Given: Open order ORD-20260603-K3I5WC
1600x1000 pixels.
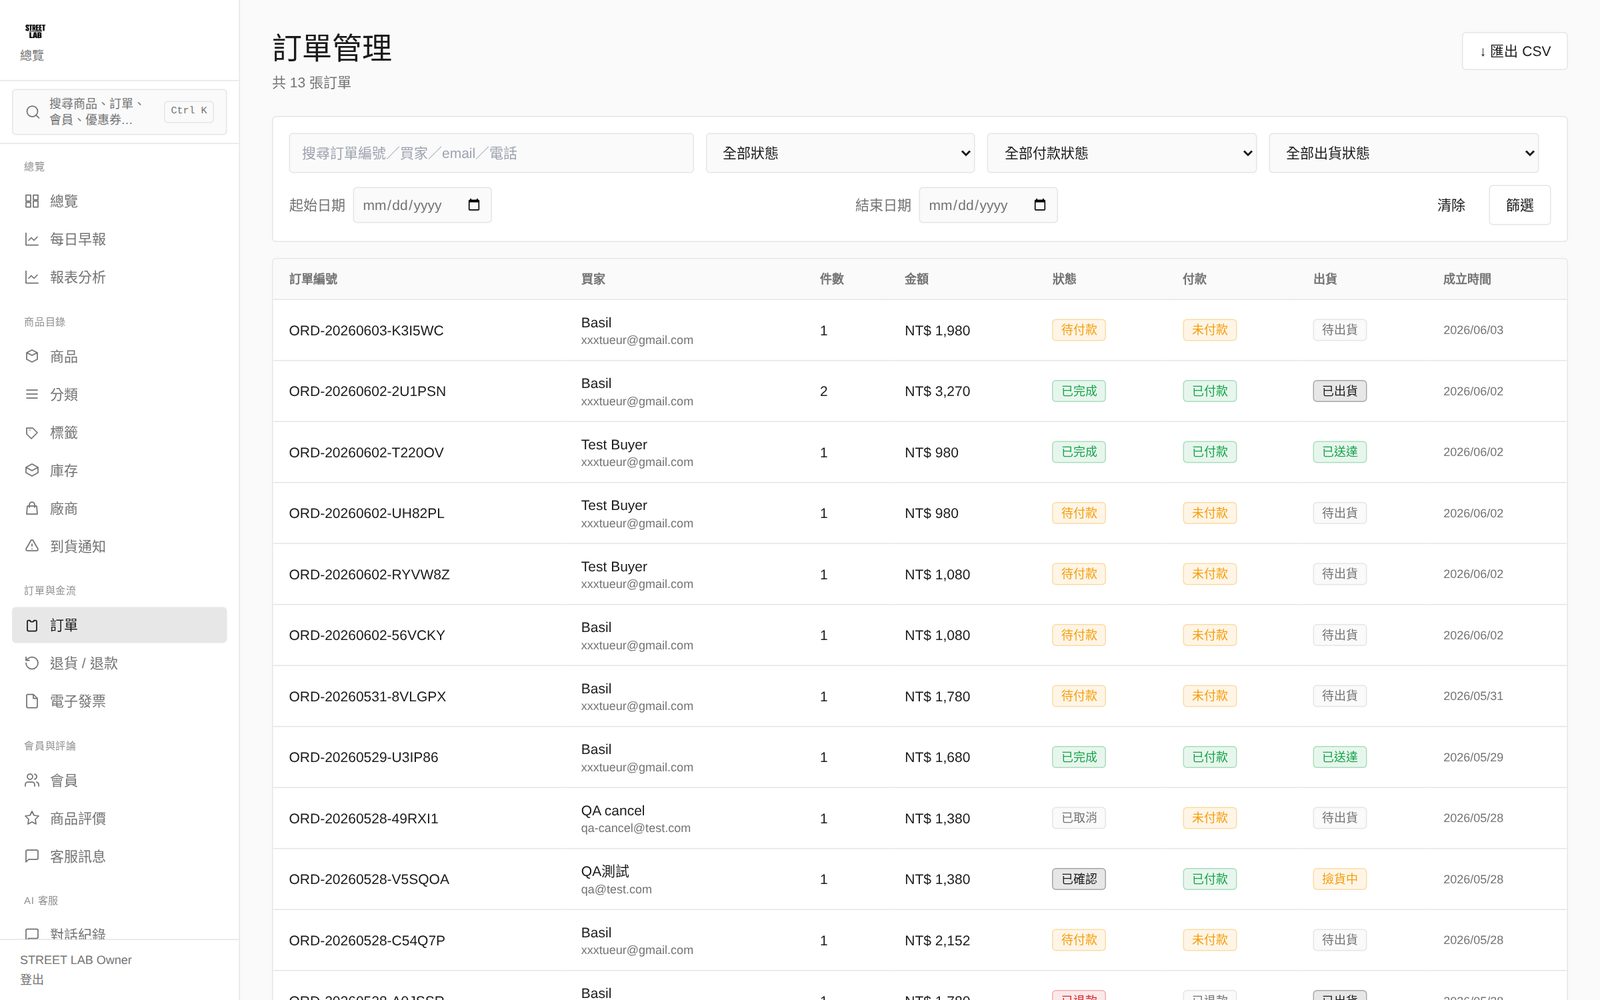Looking at the screenshot, I should [x=366, y=330].
